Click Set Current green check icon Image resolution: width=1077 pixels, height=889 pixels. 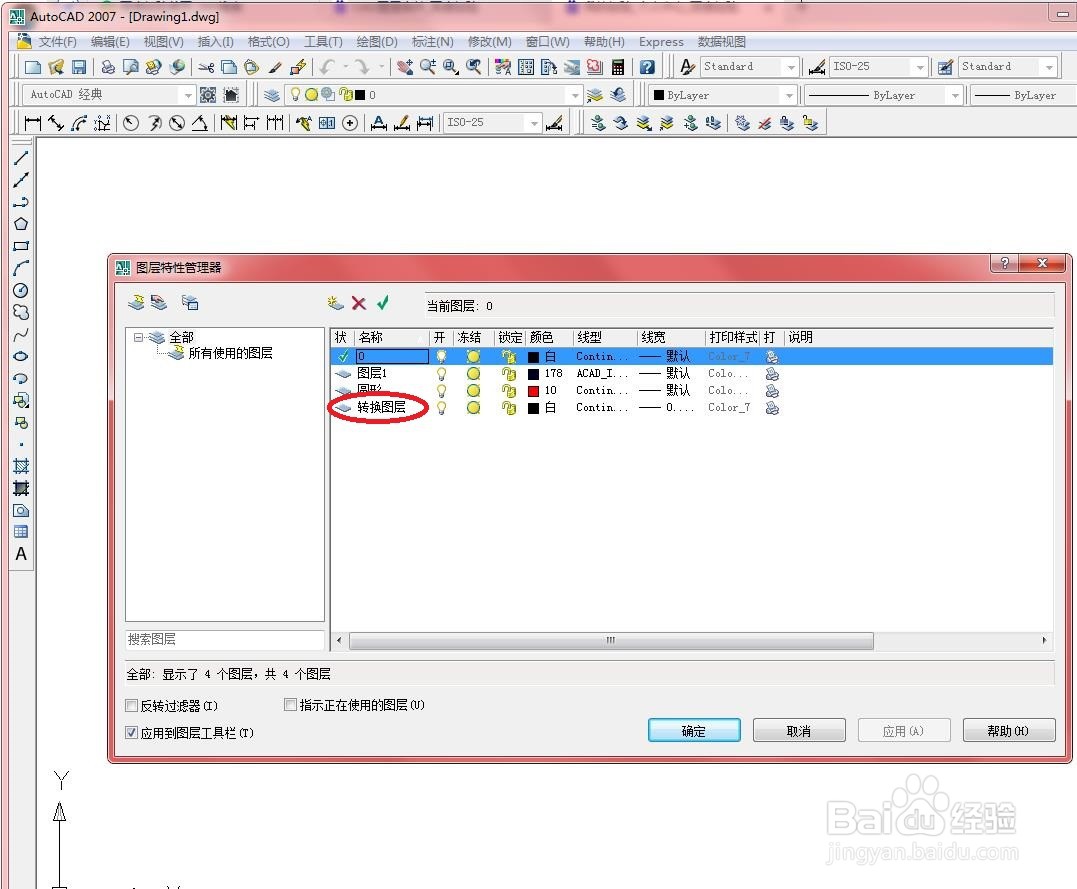[383, 303]
